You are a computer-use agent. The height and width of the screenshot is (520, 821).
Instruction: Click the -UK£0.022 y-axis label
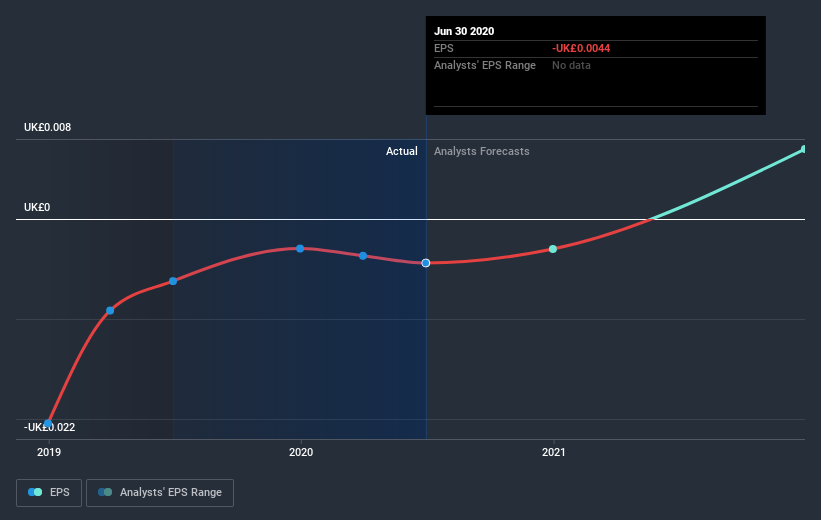(49, 427)
